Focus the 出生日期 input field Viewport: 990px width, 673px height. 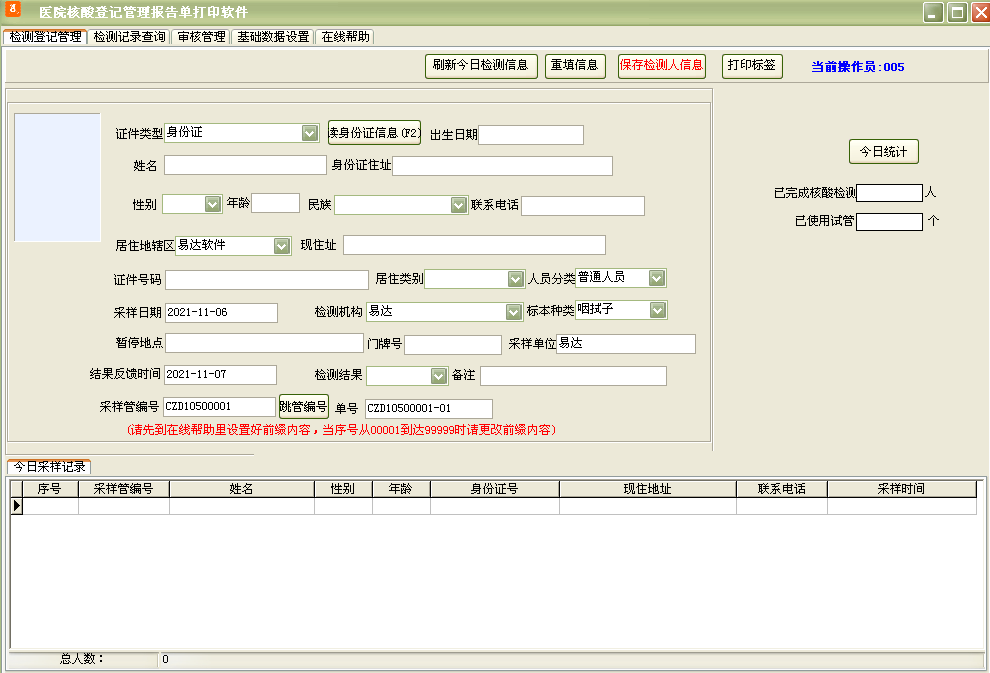pyautogui.click(x=531, y=134)
